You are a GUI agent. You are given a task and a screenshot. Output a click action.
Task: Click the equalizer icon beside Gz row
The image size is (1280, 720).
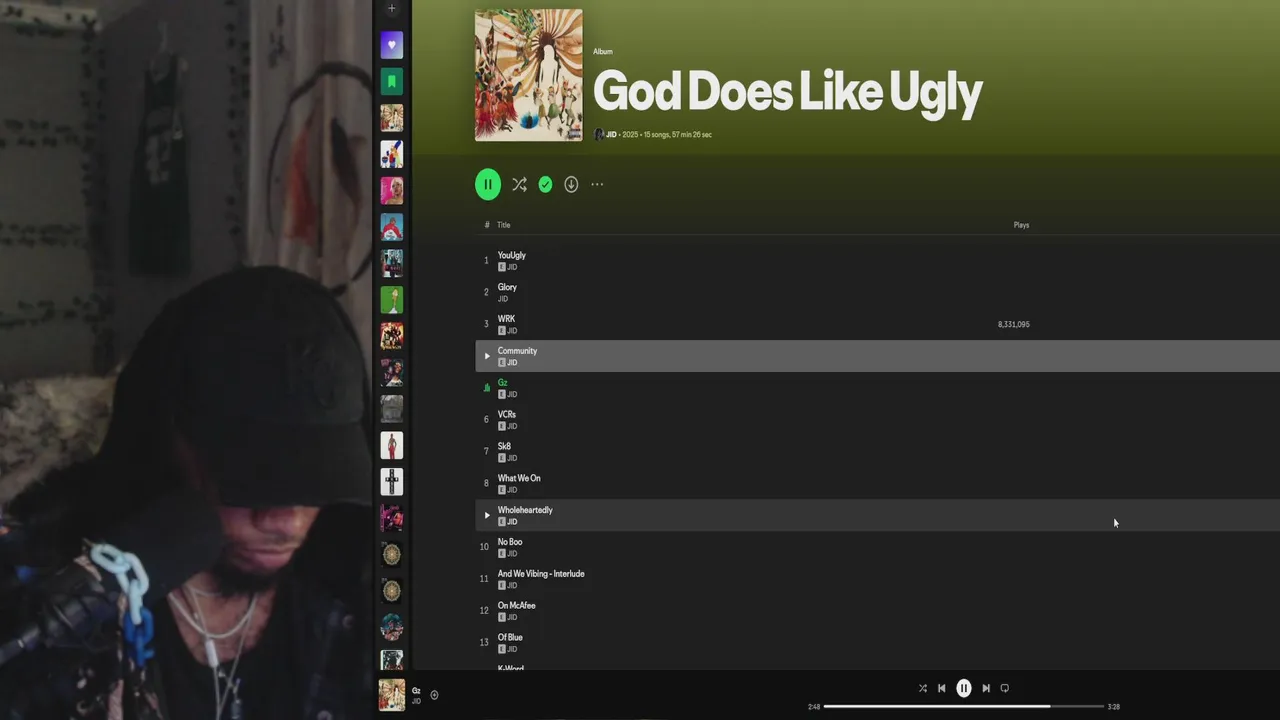pos(487,388)
